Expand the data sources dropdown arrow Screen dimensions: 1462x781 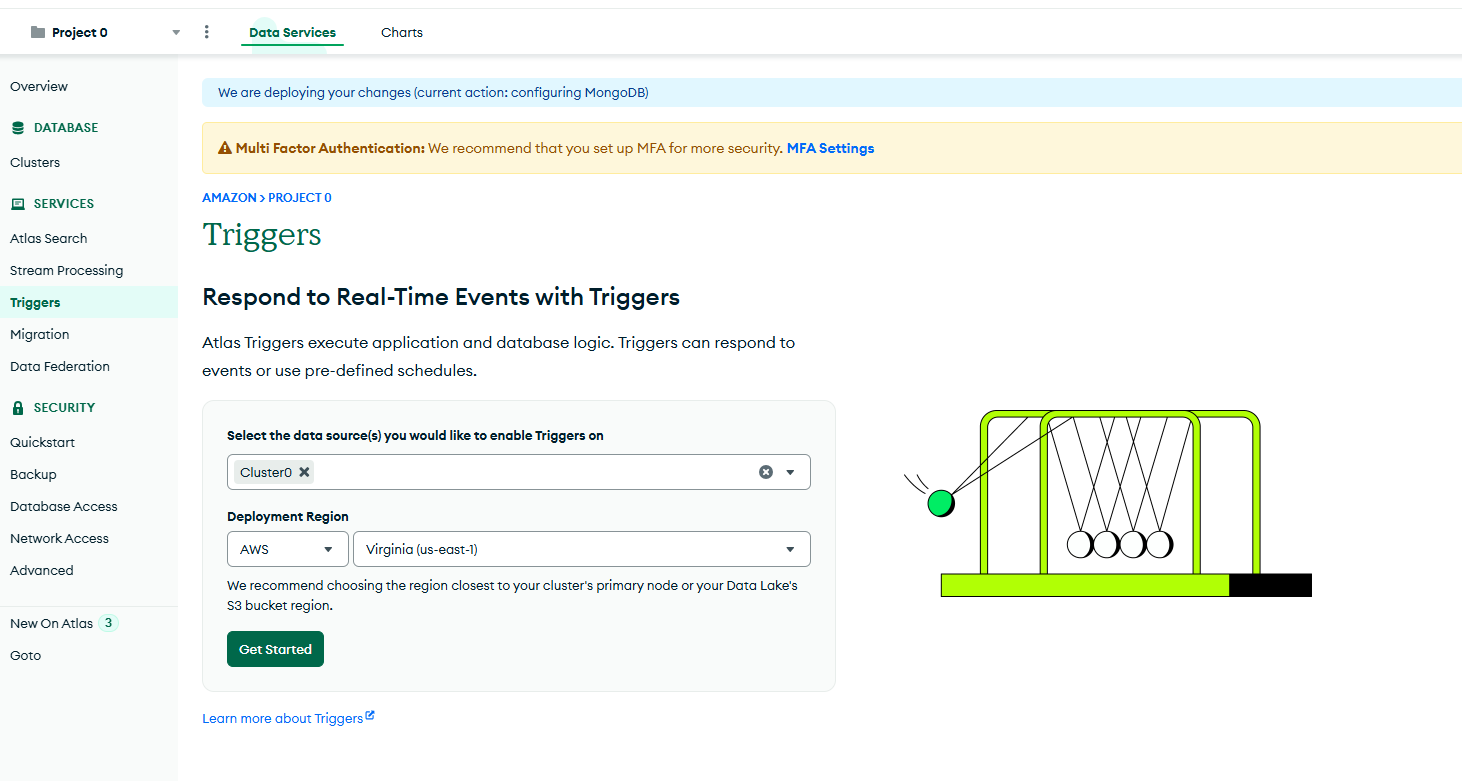[791, 471]
